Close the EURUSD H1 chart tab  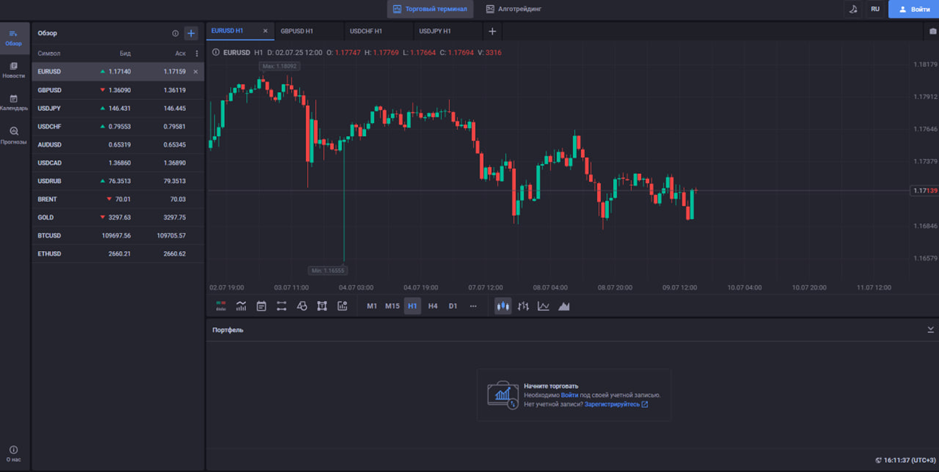coord(265,31)
